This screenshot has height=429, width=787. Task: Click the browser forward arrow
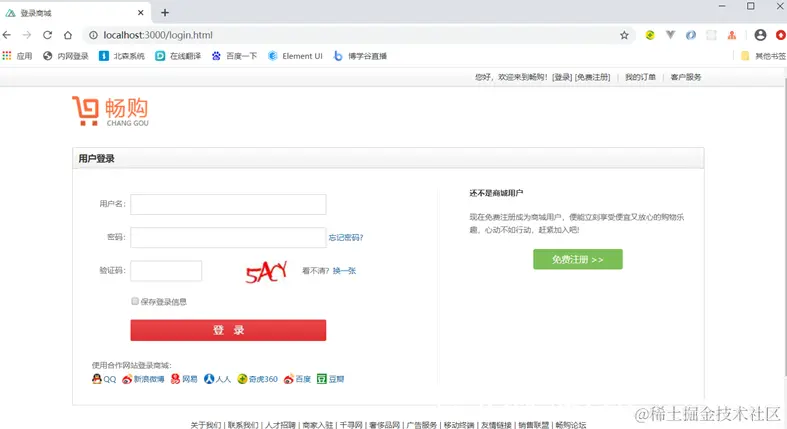[27, 35]
